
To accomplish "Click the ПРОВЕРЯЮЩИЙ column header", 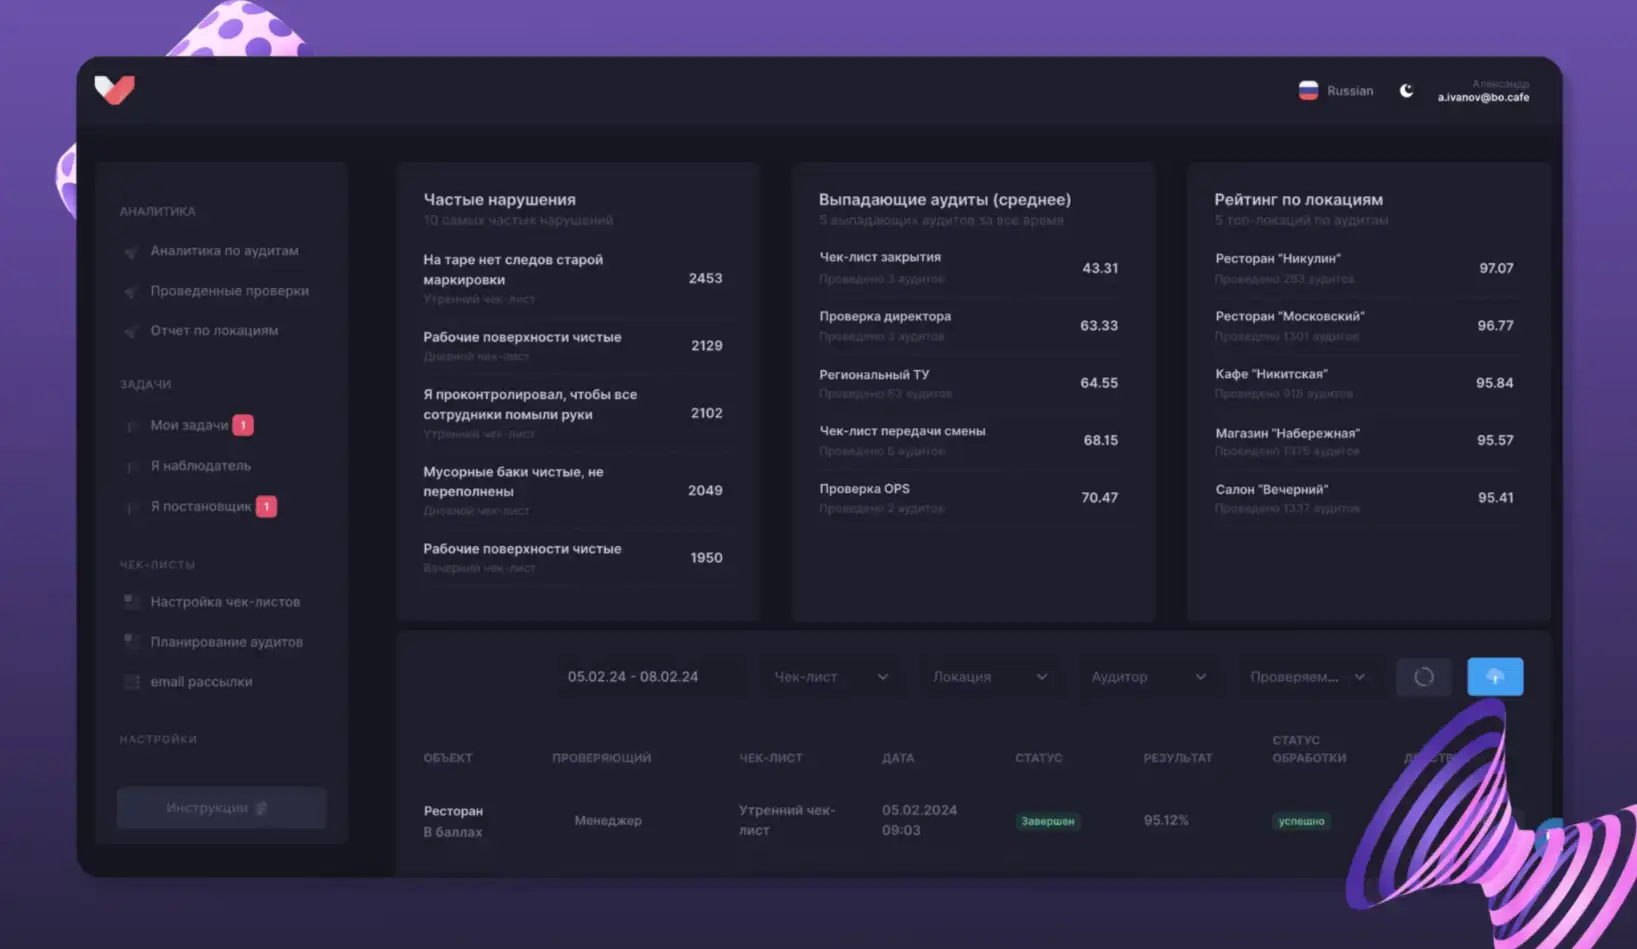I will click(602, 758).
